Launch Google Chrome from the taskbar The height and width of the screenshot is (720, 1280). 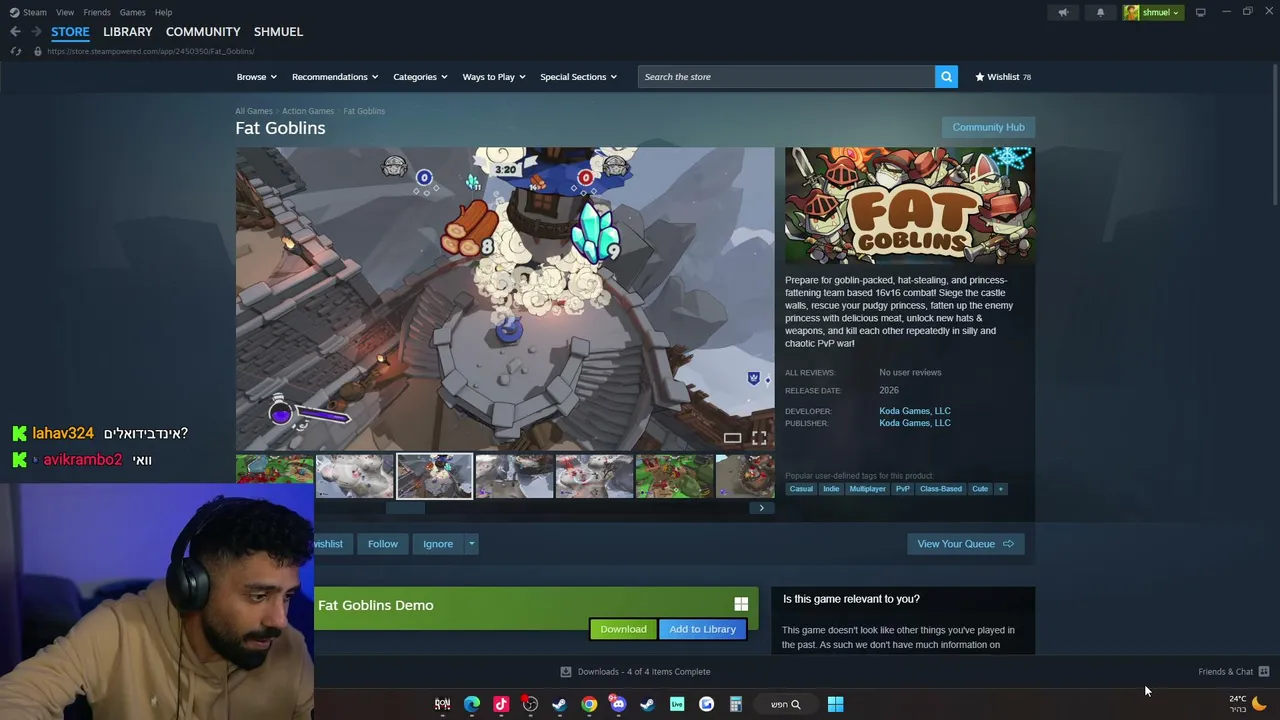[589, 704]
